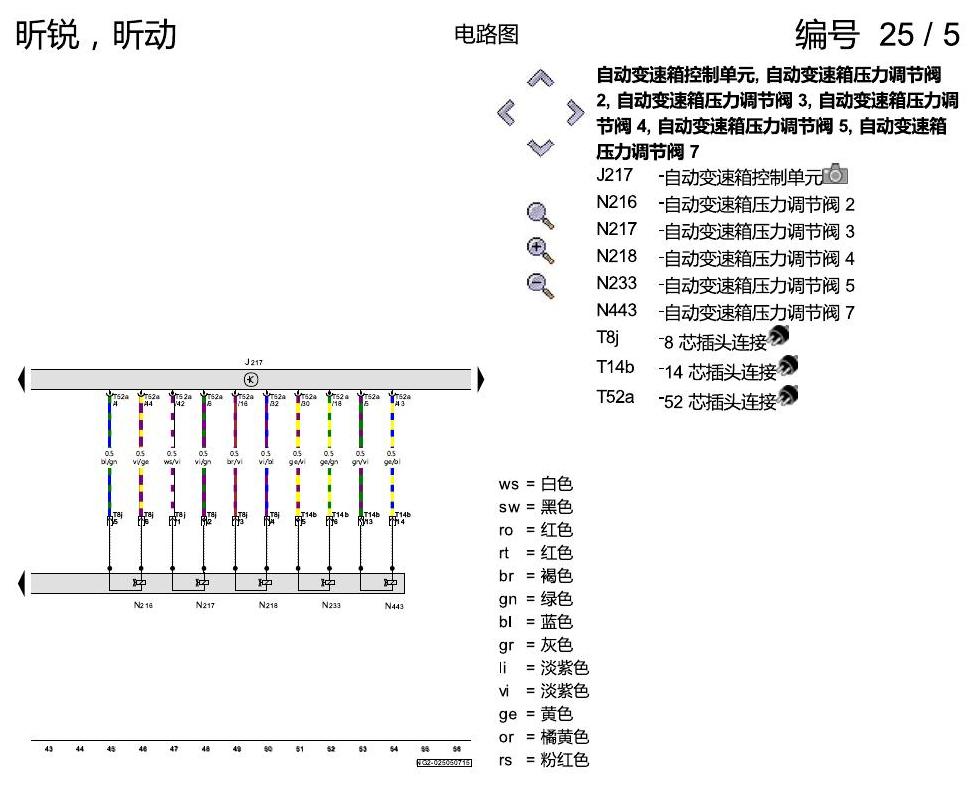Click the ge/gn wire color label
The image size is (980, 788).
click(x=329, y=462)
